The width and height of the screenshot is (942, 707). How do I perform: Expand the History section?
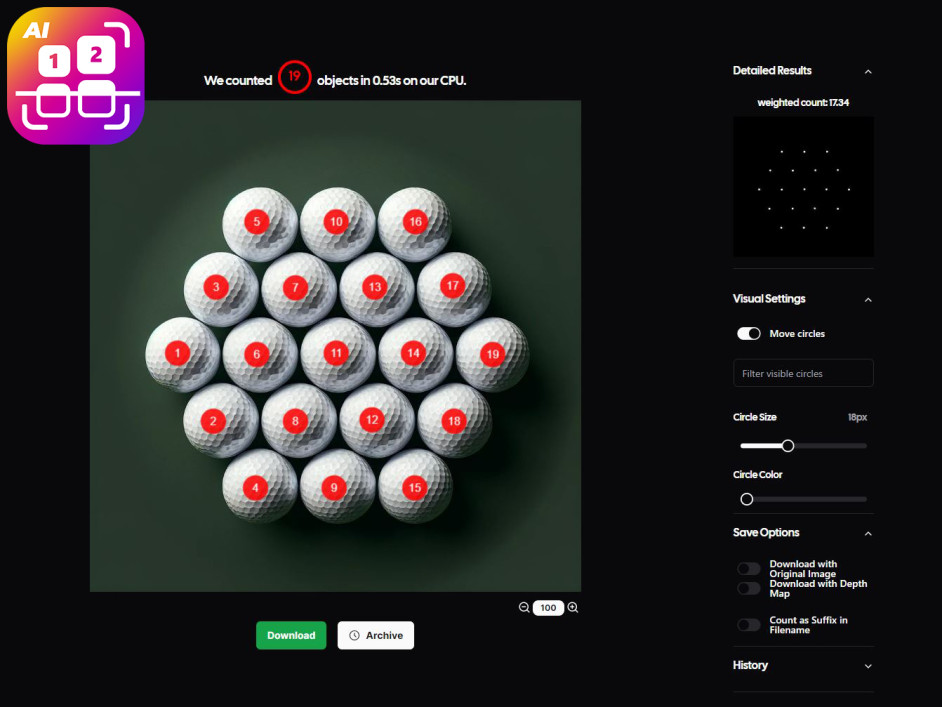click(x=868, y=666)
